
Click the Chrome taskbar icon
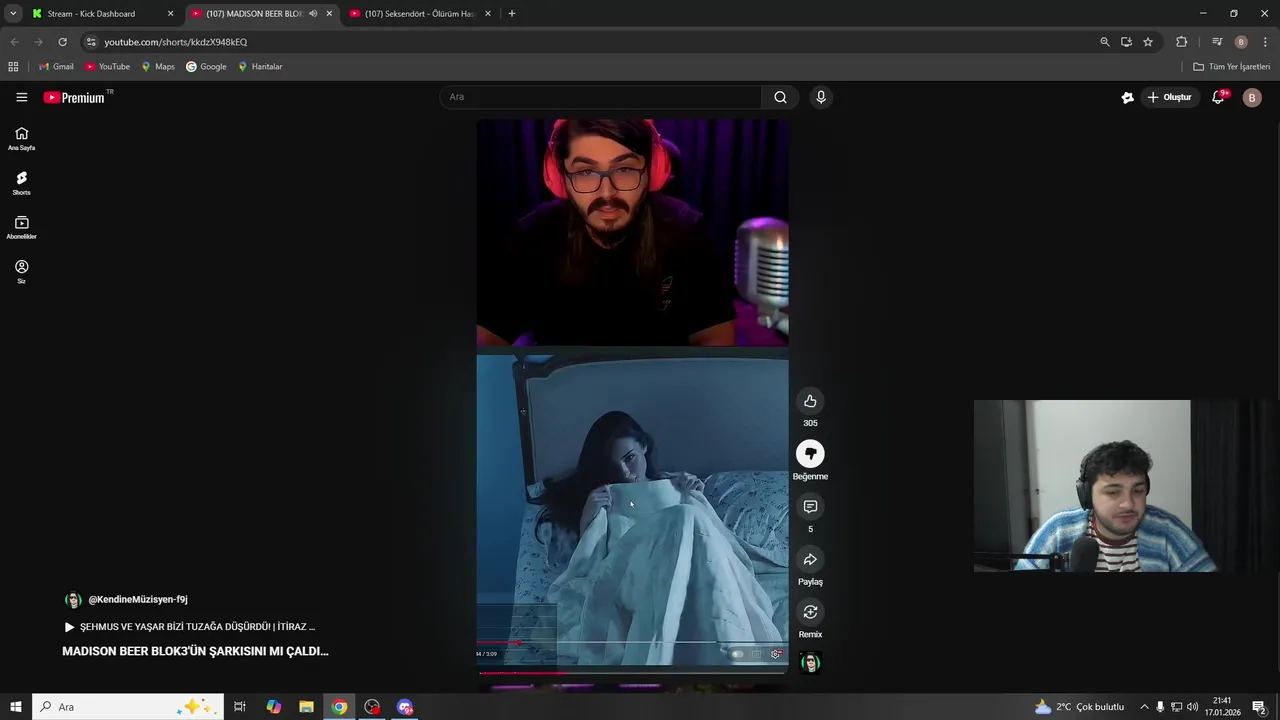pos(339,707)
